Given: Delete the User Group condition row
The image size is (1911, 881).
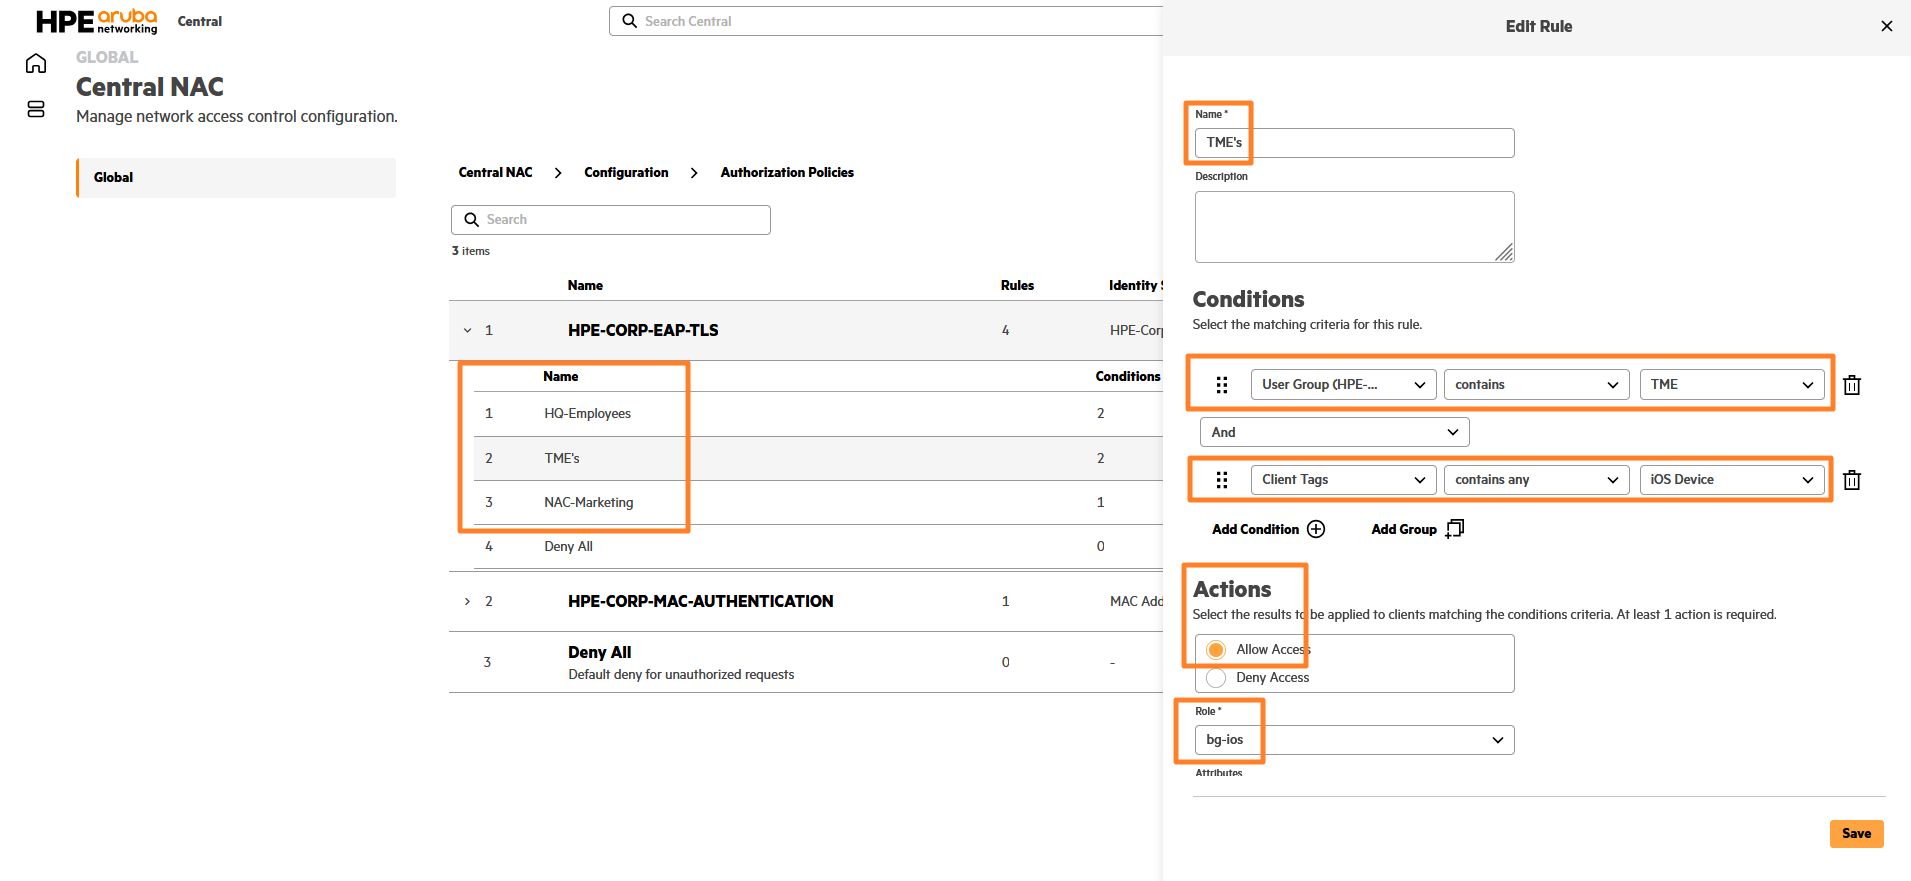Looking at the screenshot, I should click(1852, 385).
